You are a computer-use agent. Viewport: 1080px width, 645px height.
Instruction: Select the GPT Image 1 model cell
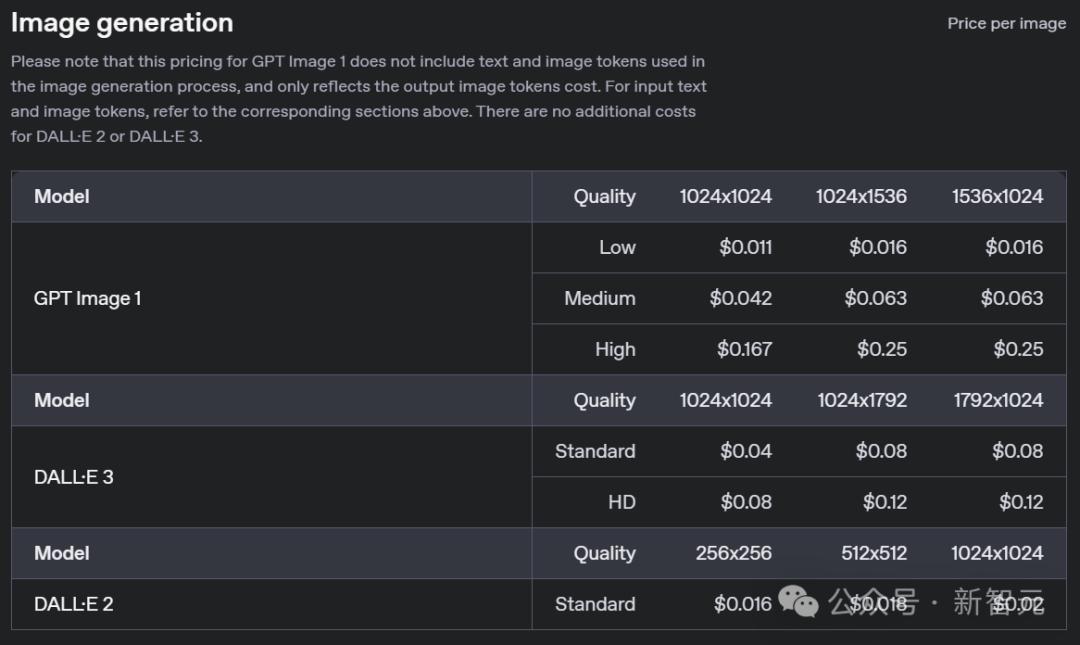pyautogui.click(x=88, y=298)
